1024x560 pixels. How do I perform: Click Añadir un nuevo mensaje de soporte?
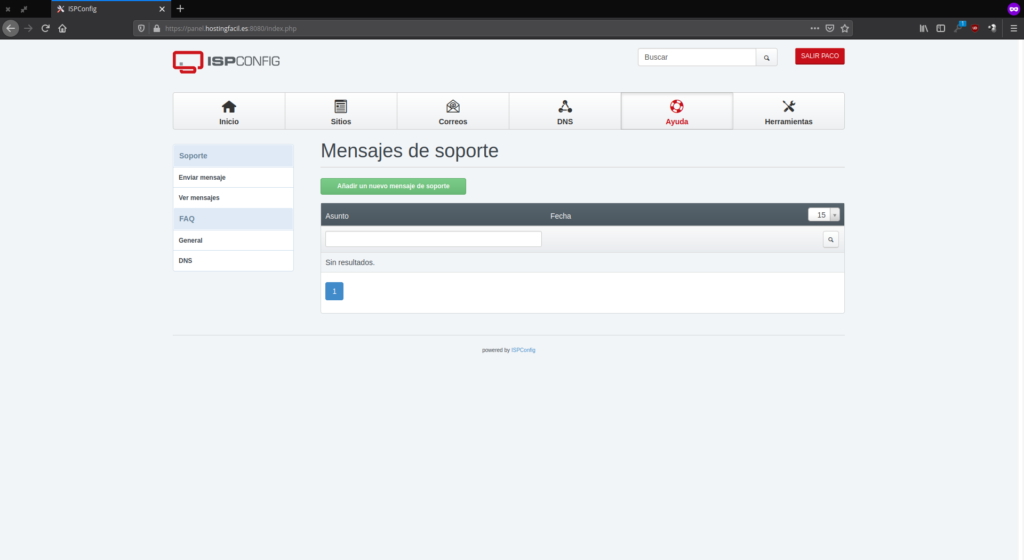click(393, 186)
